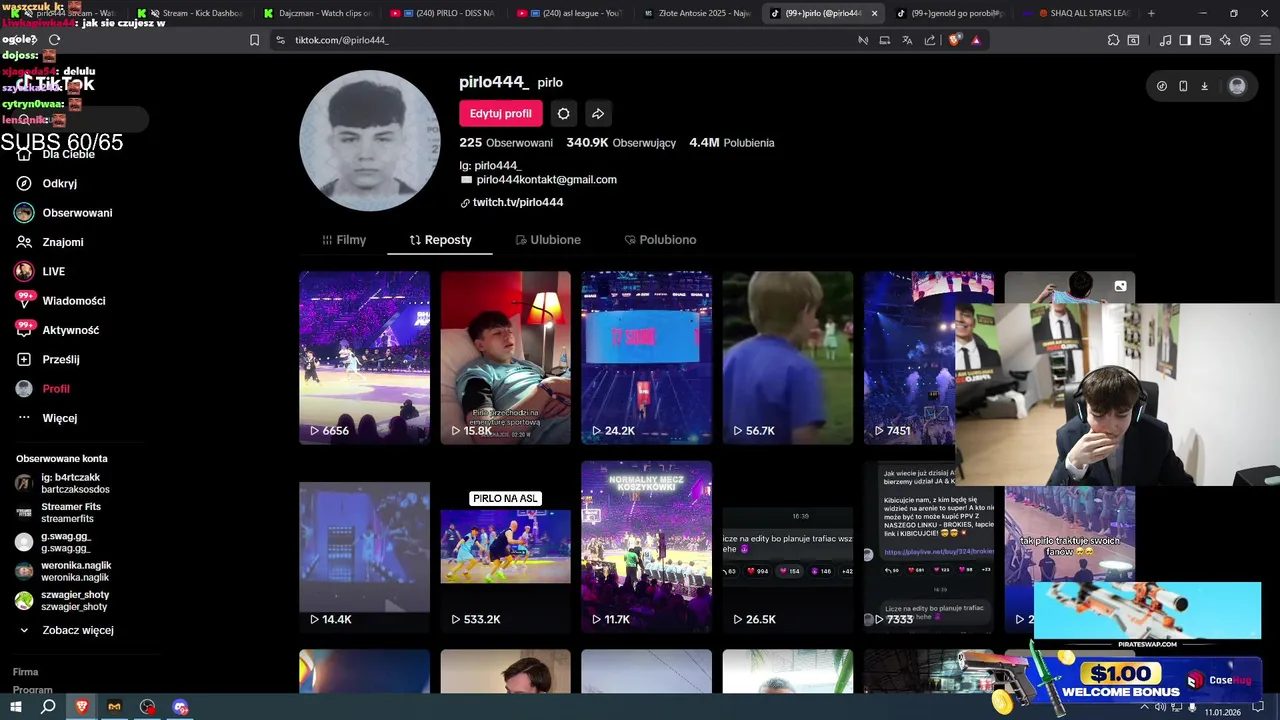Open browser translate icon
Image resolution: width=1280 pixels, height=720 pixels.
click(907, 40)
